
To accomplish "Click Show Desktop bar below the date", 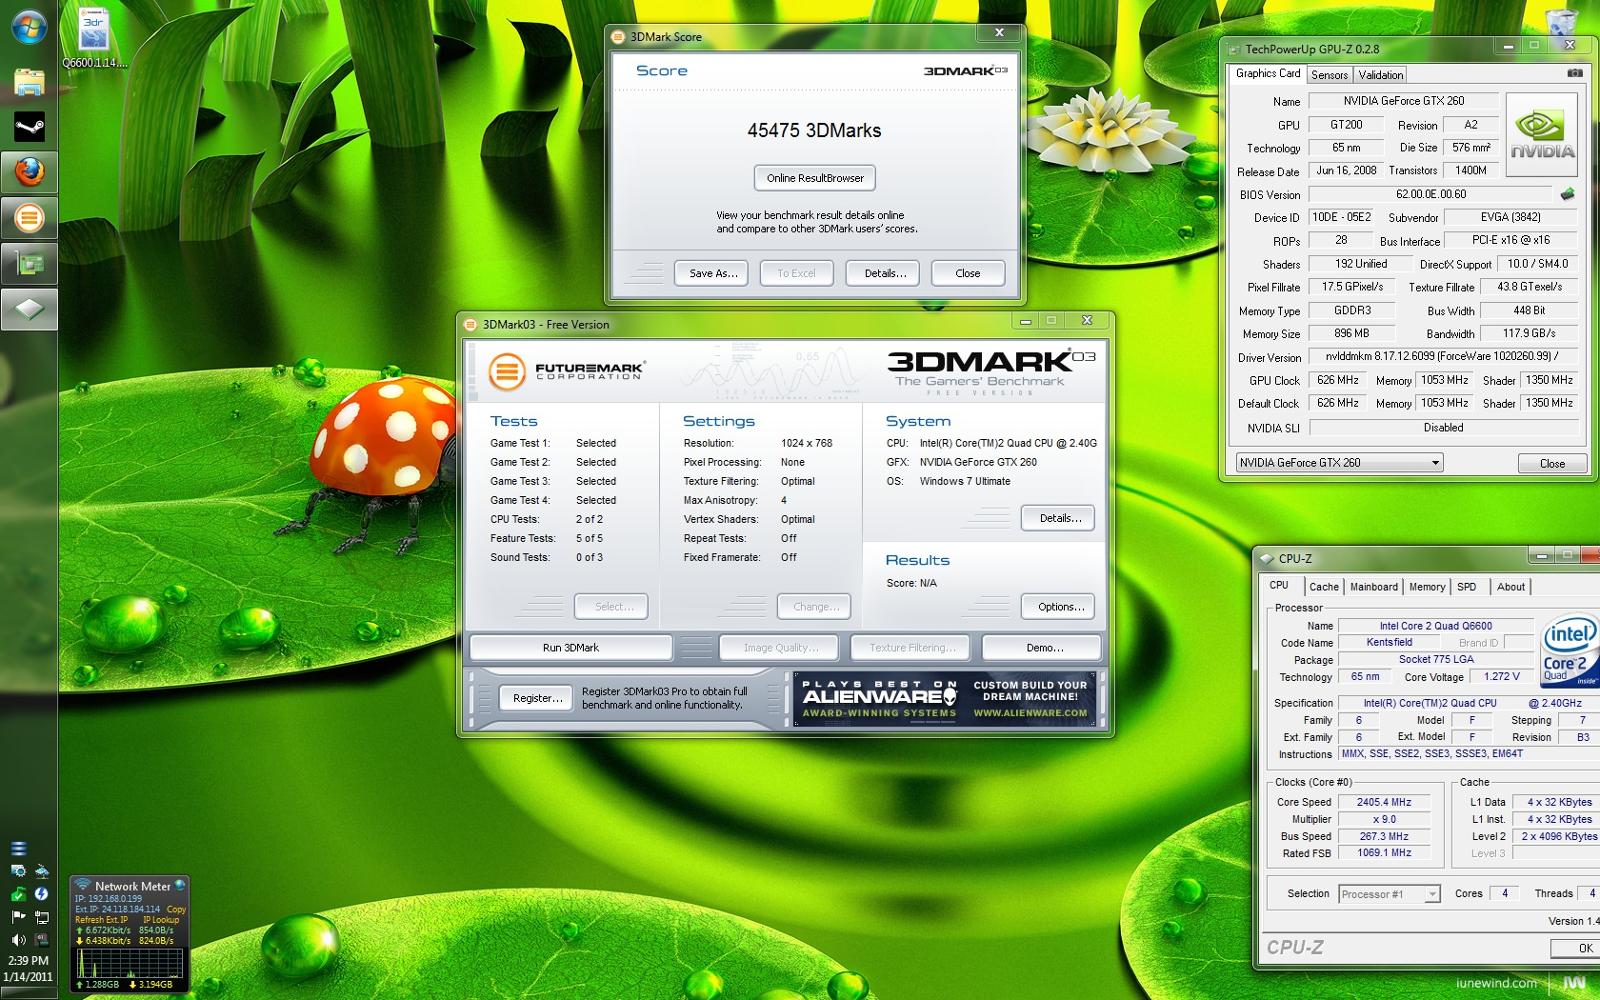I will [28, 992].
